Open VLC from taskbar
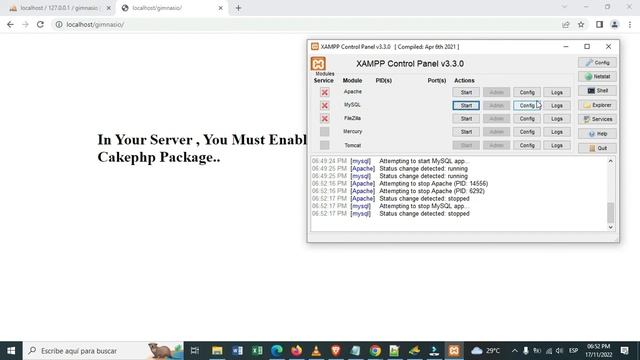Screen dimensions: 640x360 click(316, 351)
